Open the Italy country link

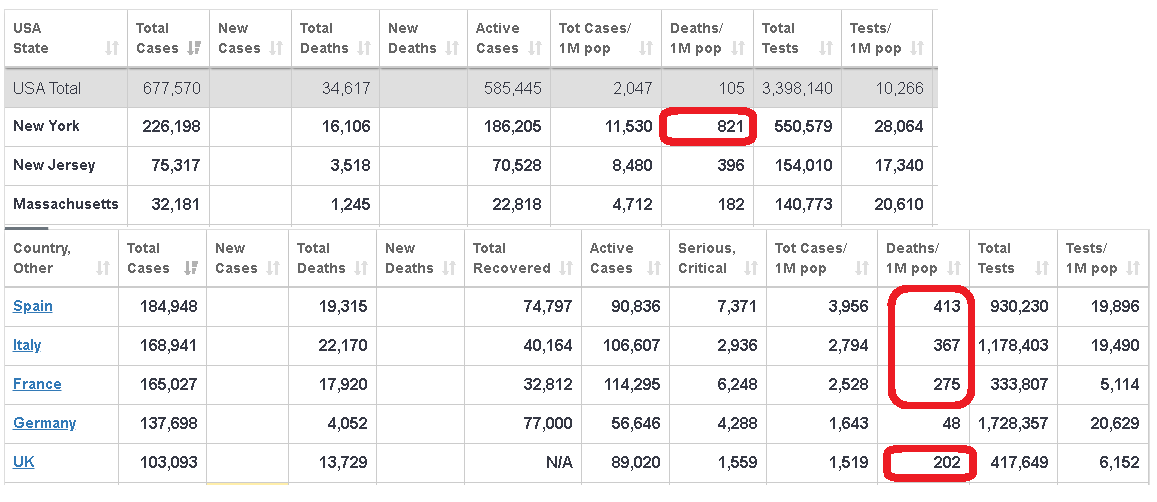click(x=27, y=345)
